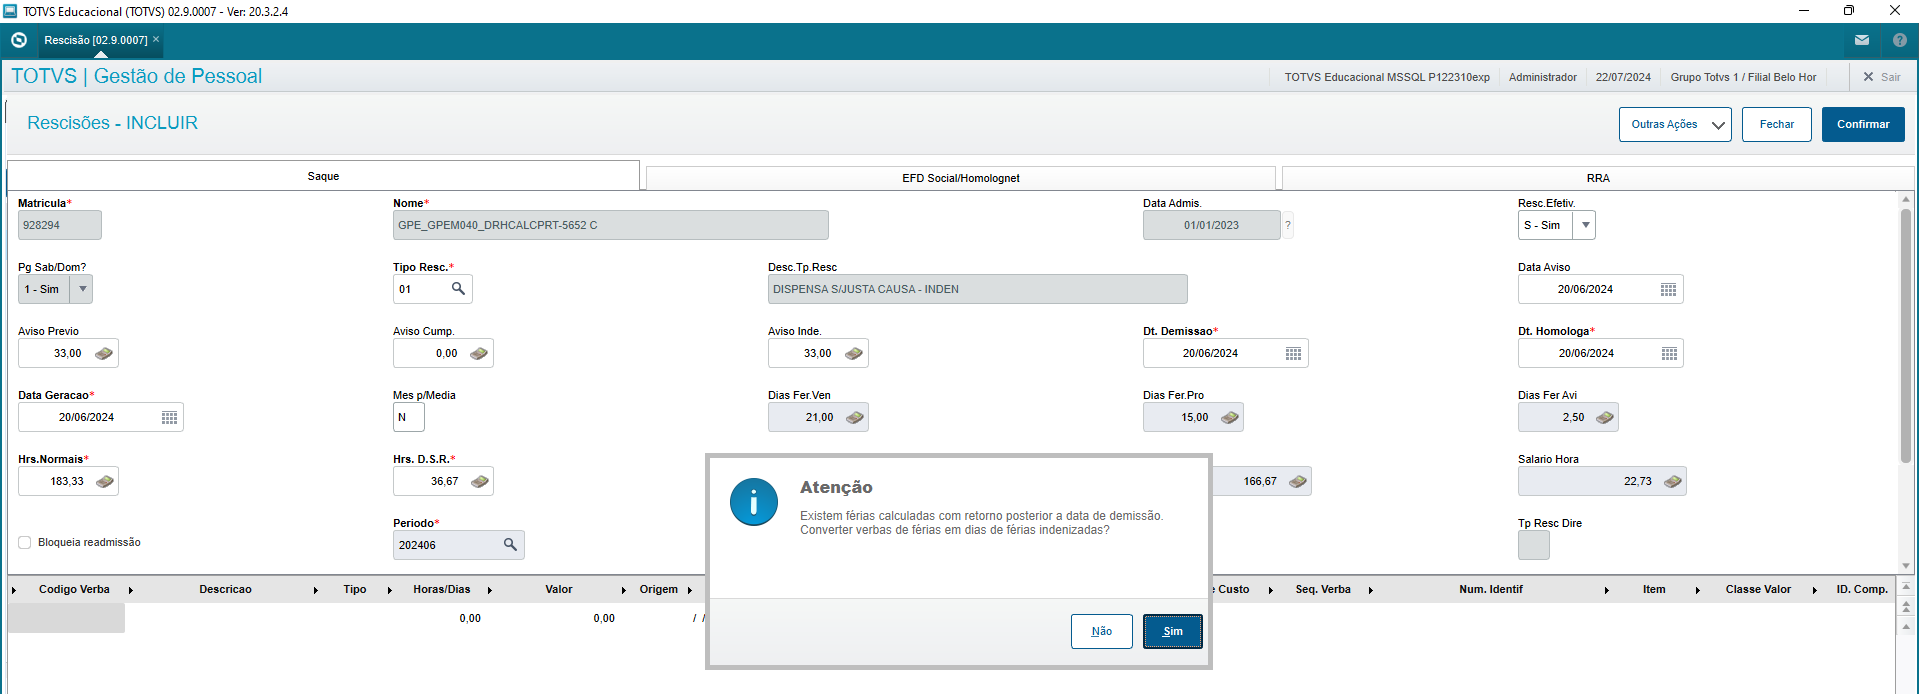Click the TOTVS home logo icon

click(x=18, y=40)
